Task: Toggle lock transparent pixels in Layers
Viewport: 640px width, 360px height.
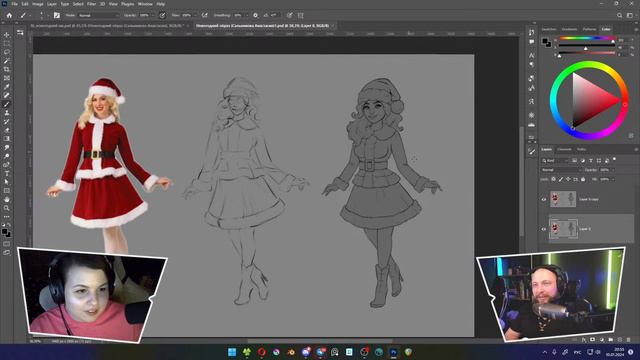Action: (553, 179)
